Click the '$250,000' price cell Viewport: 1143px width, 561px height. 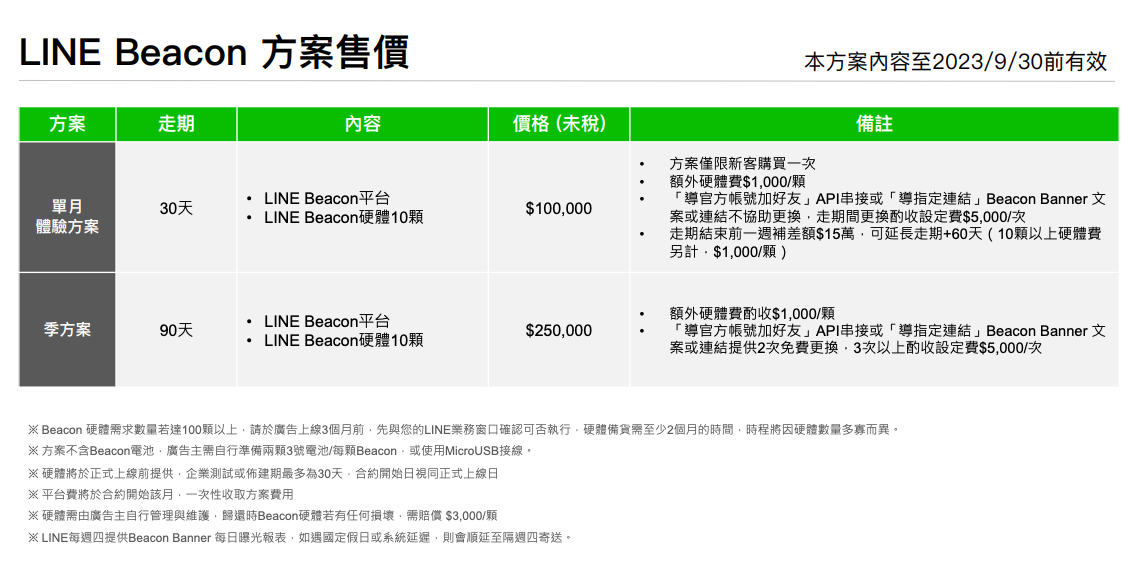click(559, 330)
